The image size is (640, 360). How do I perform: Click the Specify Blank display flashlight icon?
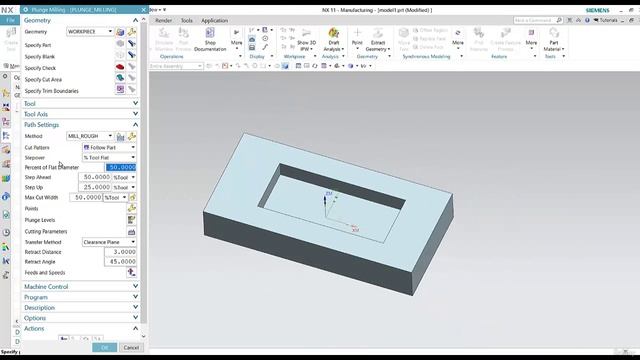click(x=131, y=55)
